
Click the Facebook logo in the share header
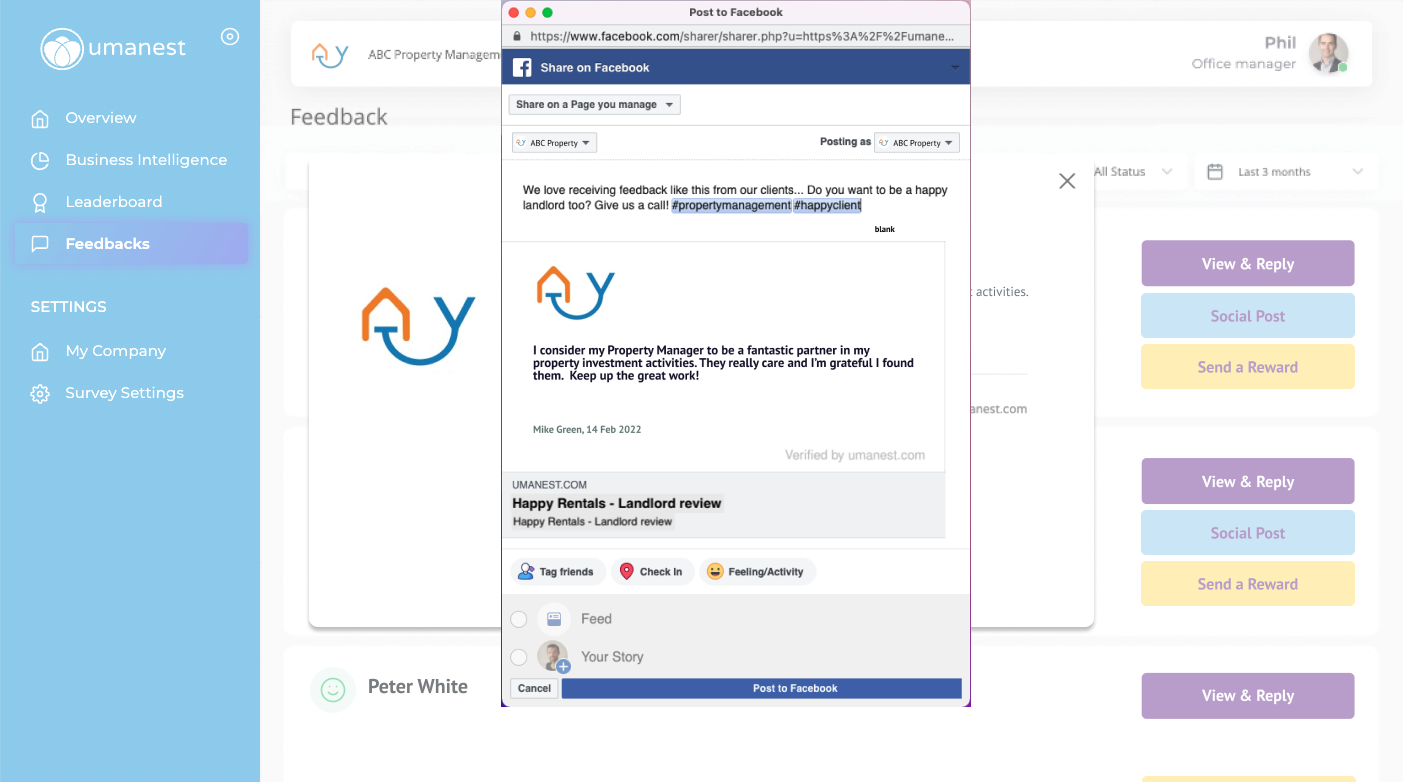(x=522, y=68)
